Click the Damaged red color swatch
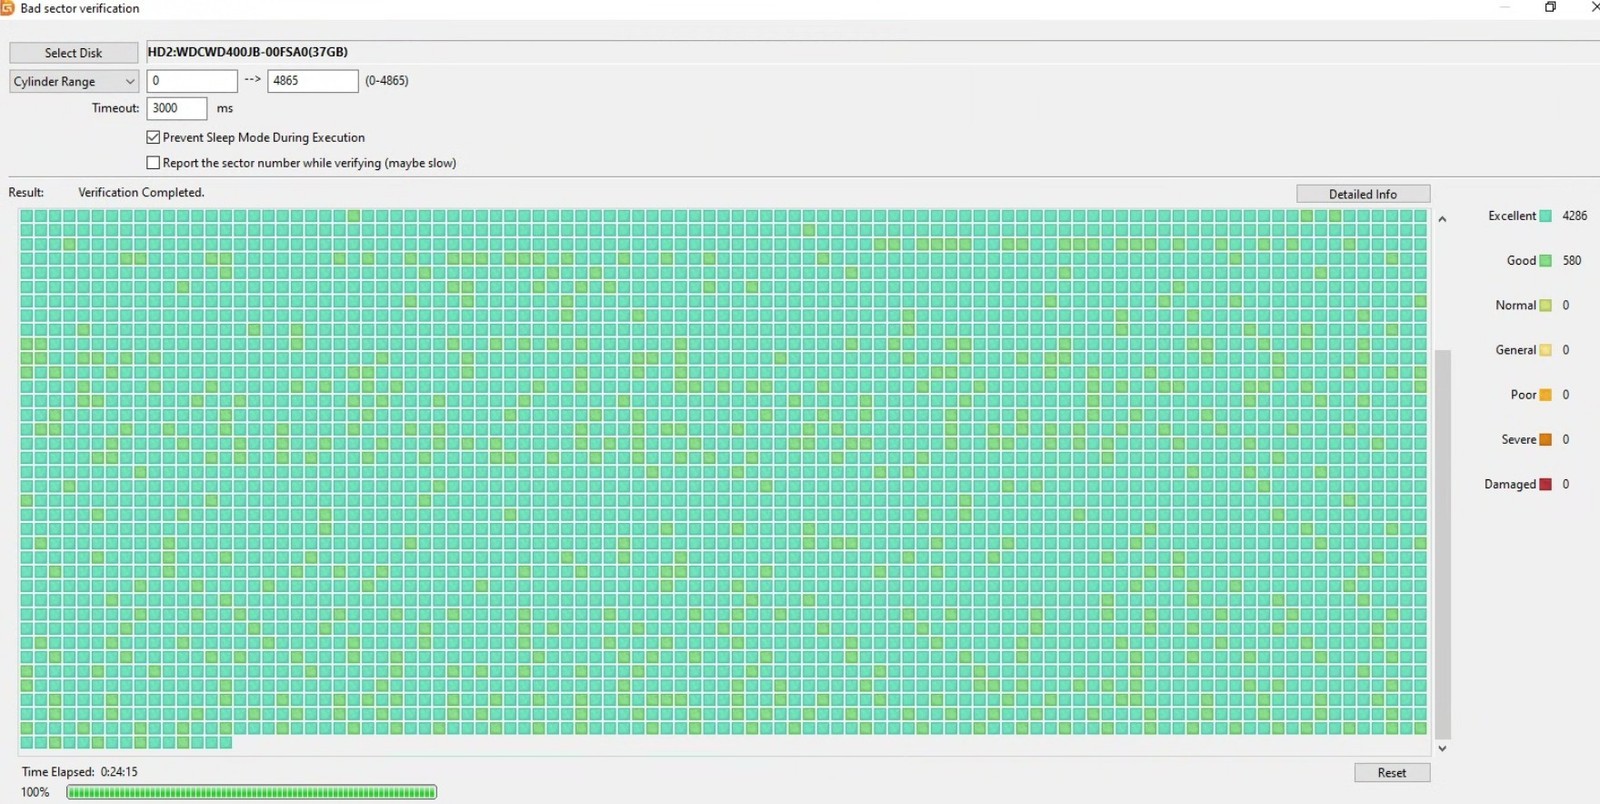The image size is (1600, 804). (1546, 484)
